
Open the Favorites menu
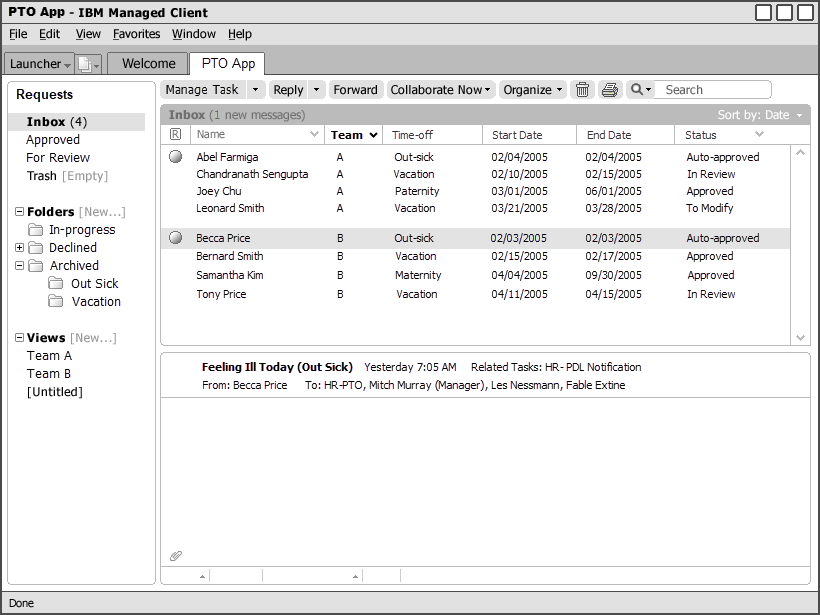pos(136,34)
